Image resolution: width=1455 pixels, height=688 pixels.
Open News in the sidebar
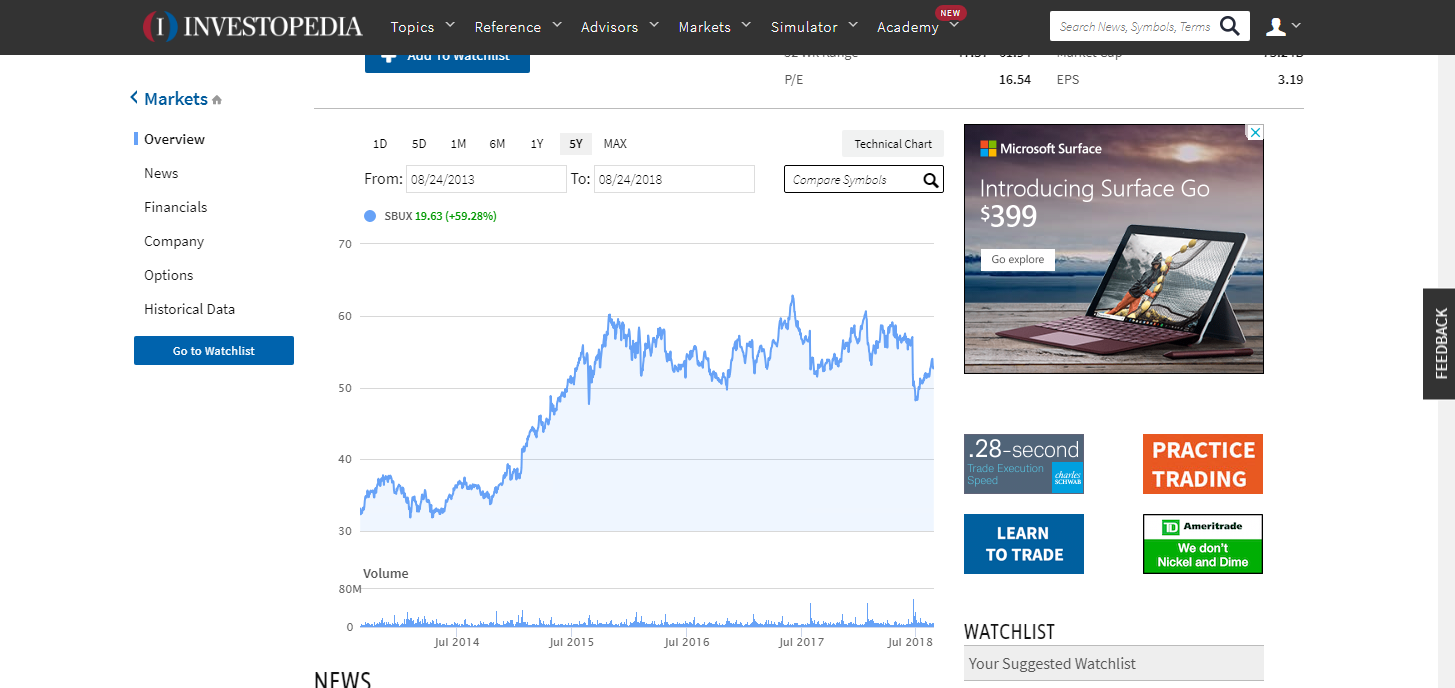click(161, 173)
